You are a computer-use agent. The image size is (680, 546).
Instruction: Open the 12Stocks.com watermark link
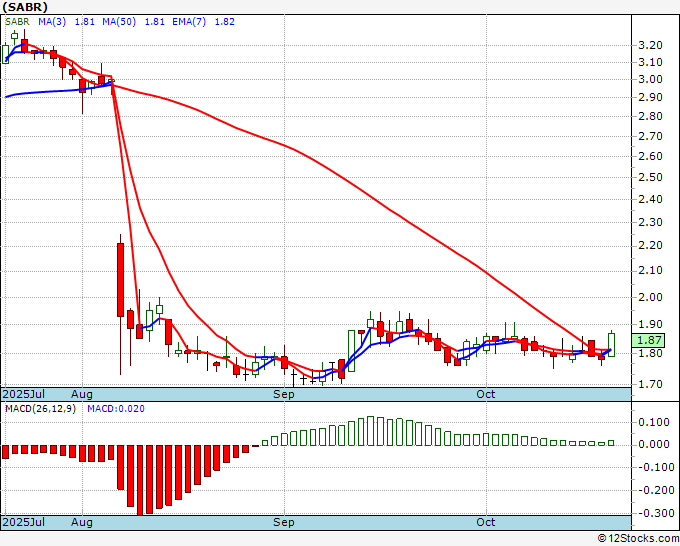point(637,538)
